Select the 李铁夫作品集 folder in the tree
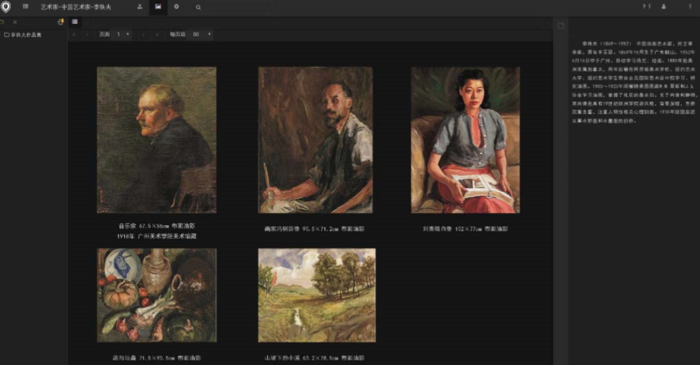 click(23, 35)
